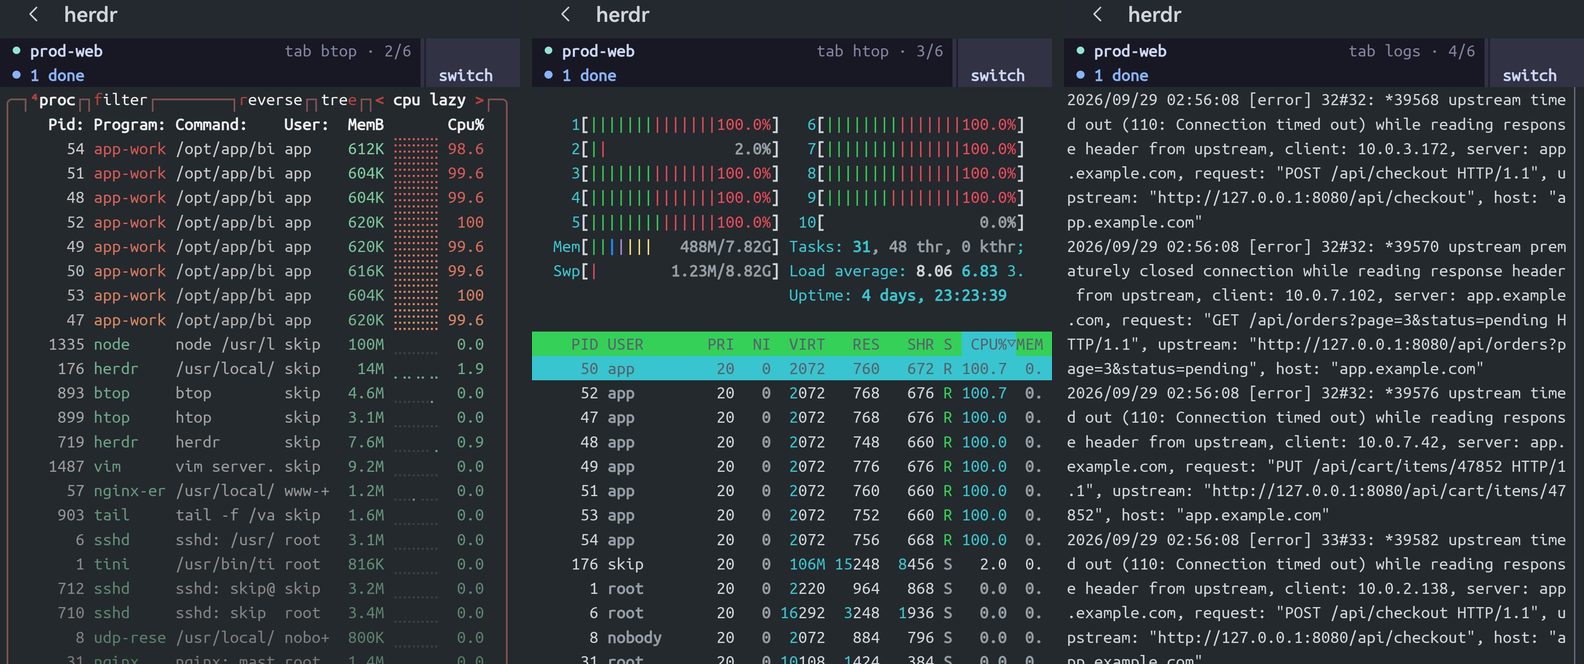Viewport: 1584px width, 664px height.
Task: Click the CPU 1 usage meter in htop
Action: (x=675, y=125)
